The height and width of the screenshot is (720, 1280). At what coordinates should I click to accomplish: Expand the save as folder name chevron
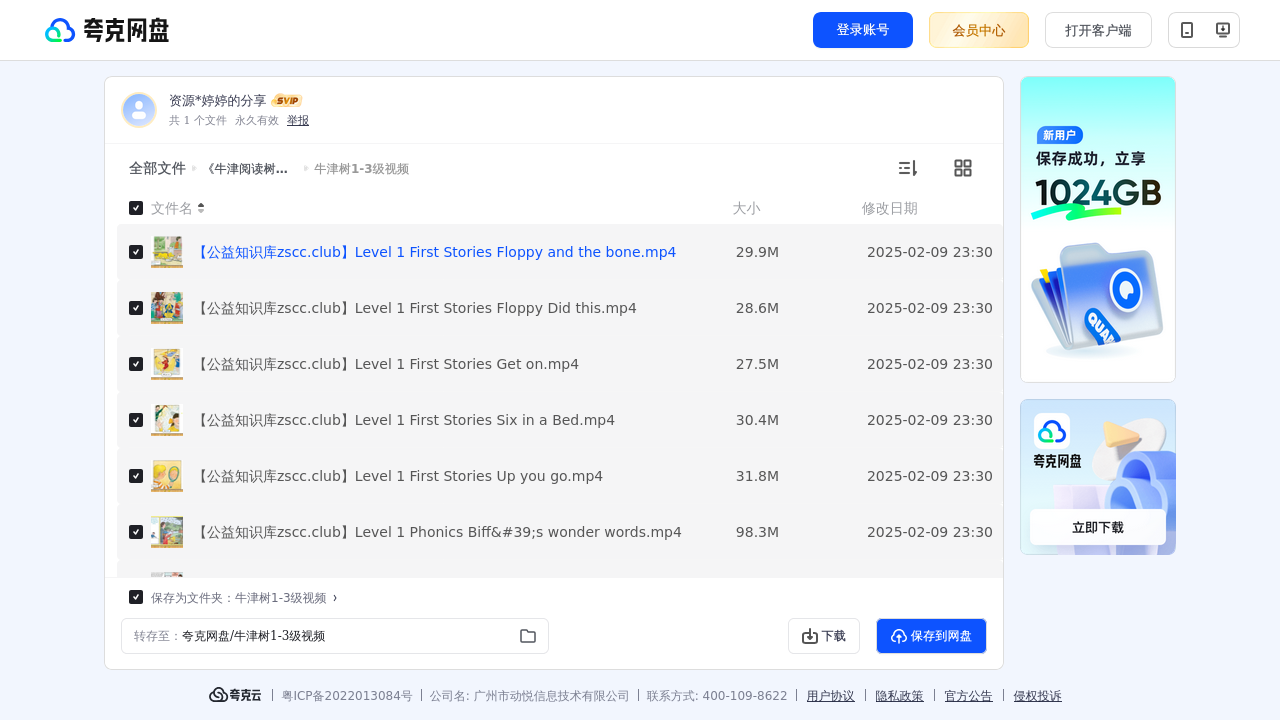point(335,598)
